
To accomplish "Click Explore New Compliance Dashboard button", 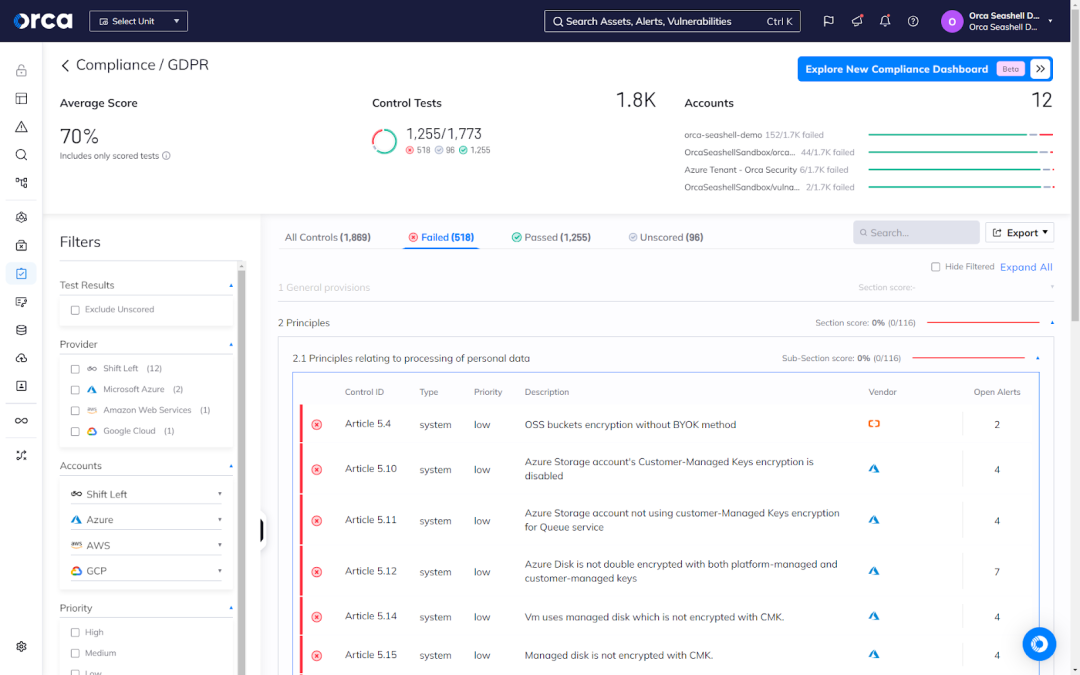I will pos(925,69).
